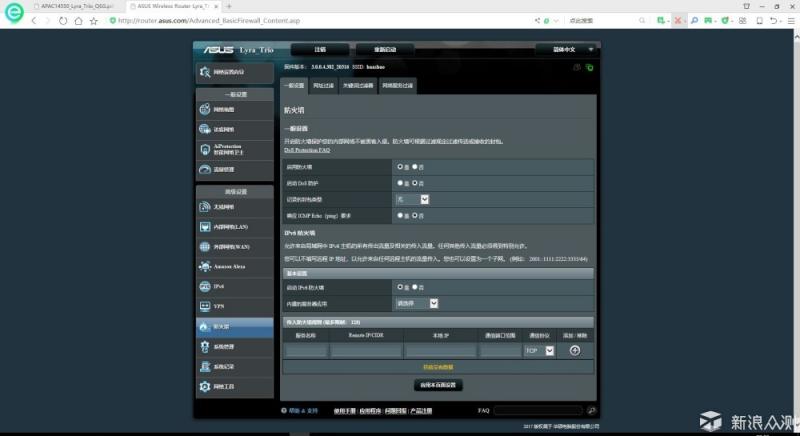Open Traffic Manager in the sidebar
This screenshot has height=436, width=800.
(x=235, y=169)
